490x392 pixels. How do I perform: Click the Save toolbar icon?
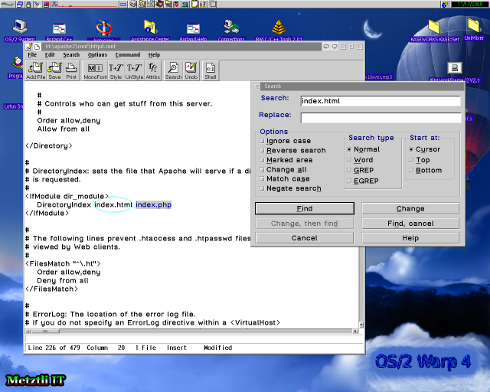click(55, 70)
